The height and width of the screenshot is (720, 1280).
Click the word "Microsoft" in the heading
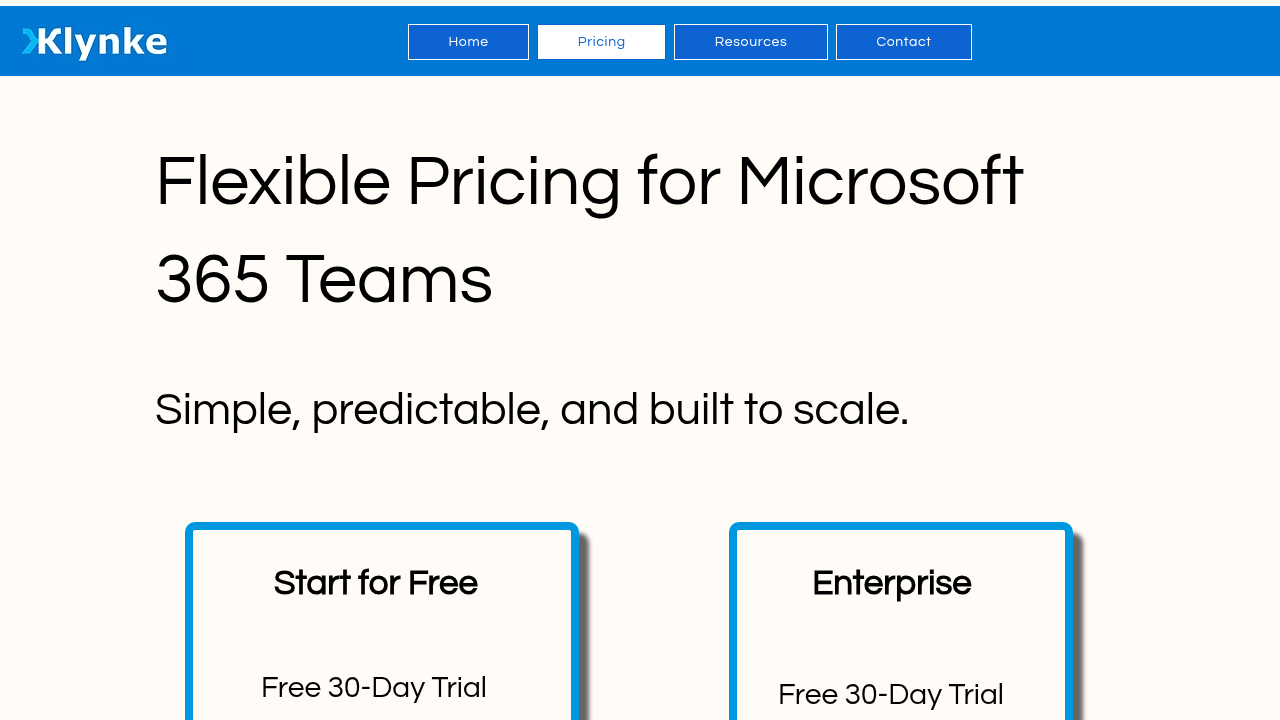880,181
